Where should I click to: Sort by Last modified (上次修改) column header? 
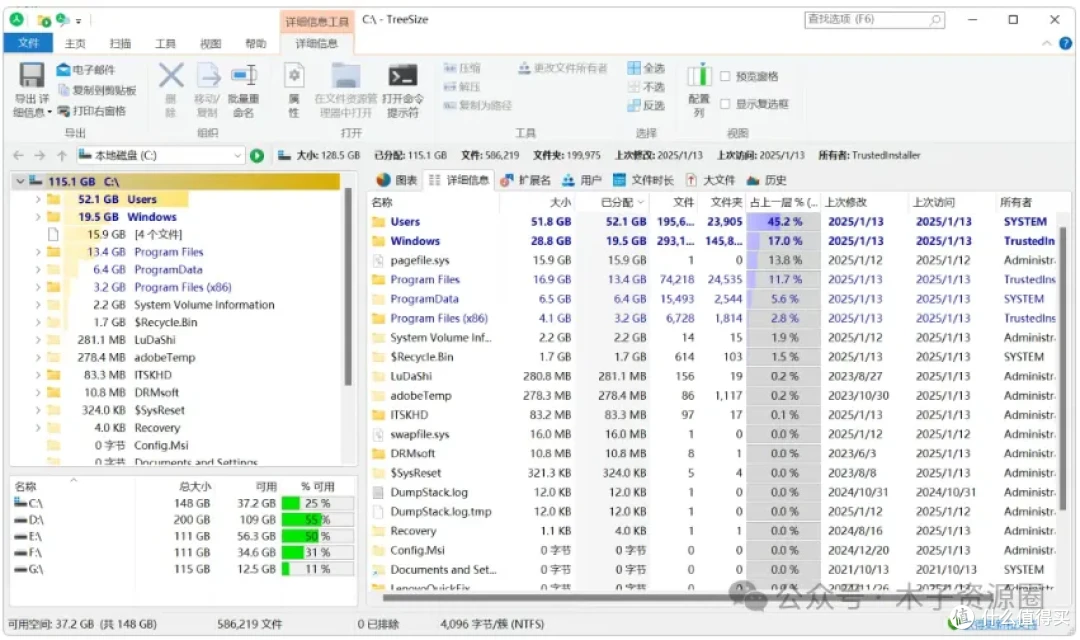(x=864, y=203)
